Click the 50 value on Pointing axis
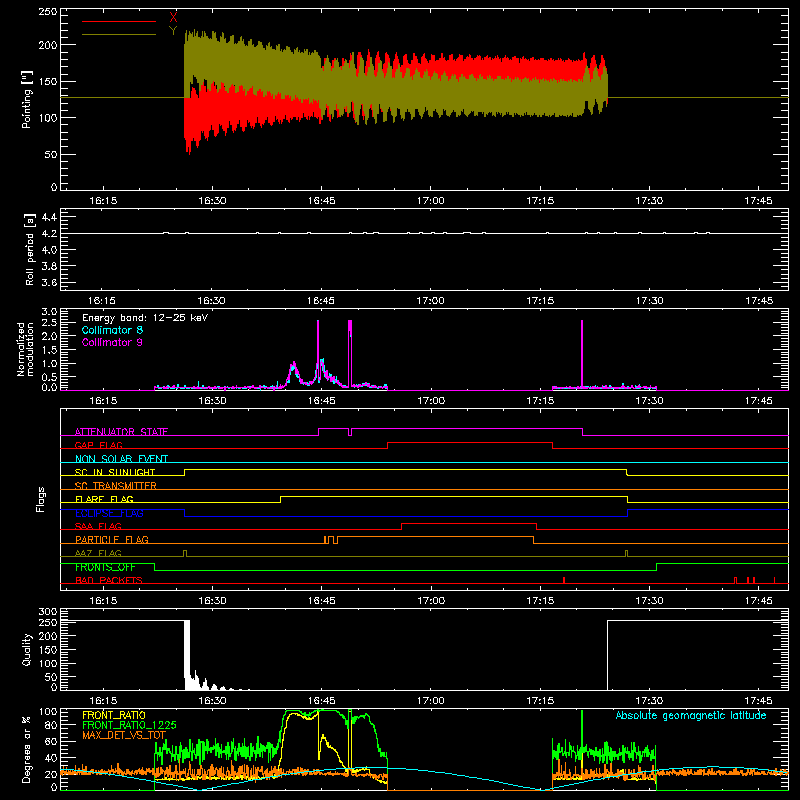Screen dimensions: 800x800 tap(51, 154)
